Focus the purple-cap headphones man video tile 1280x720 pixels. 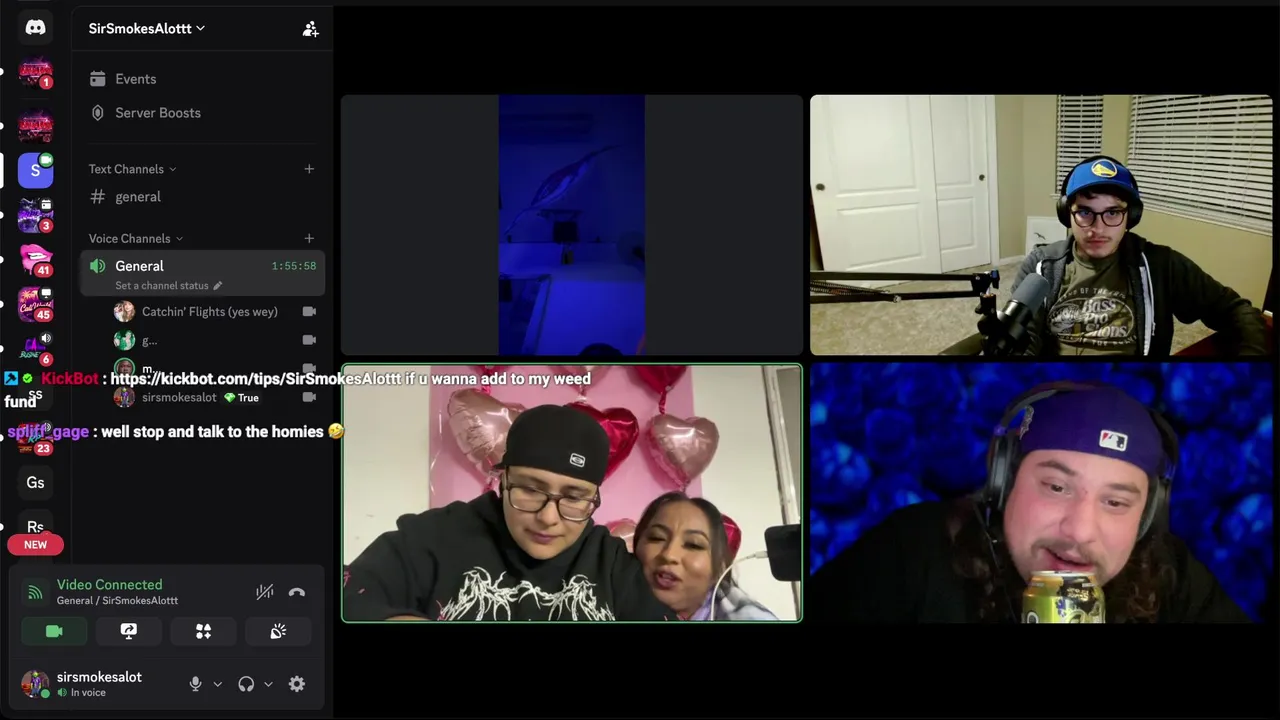pos(1040,493)
